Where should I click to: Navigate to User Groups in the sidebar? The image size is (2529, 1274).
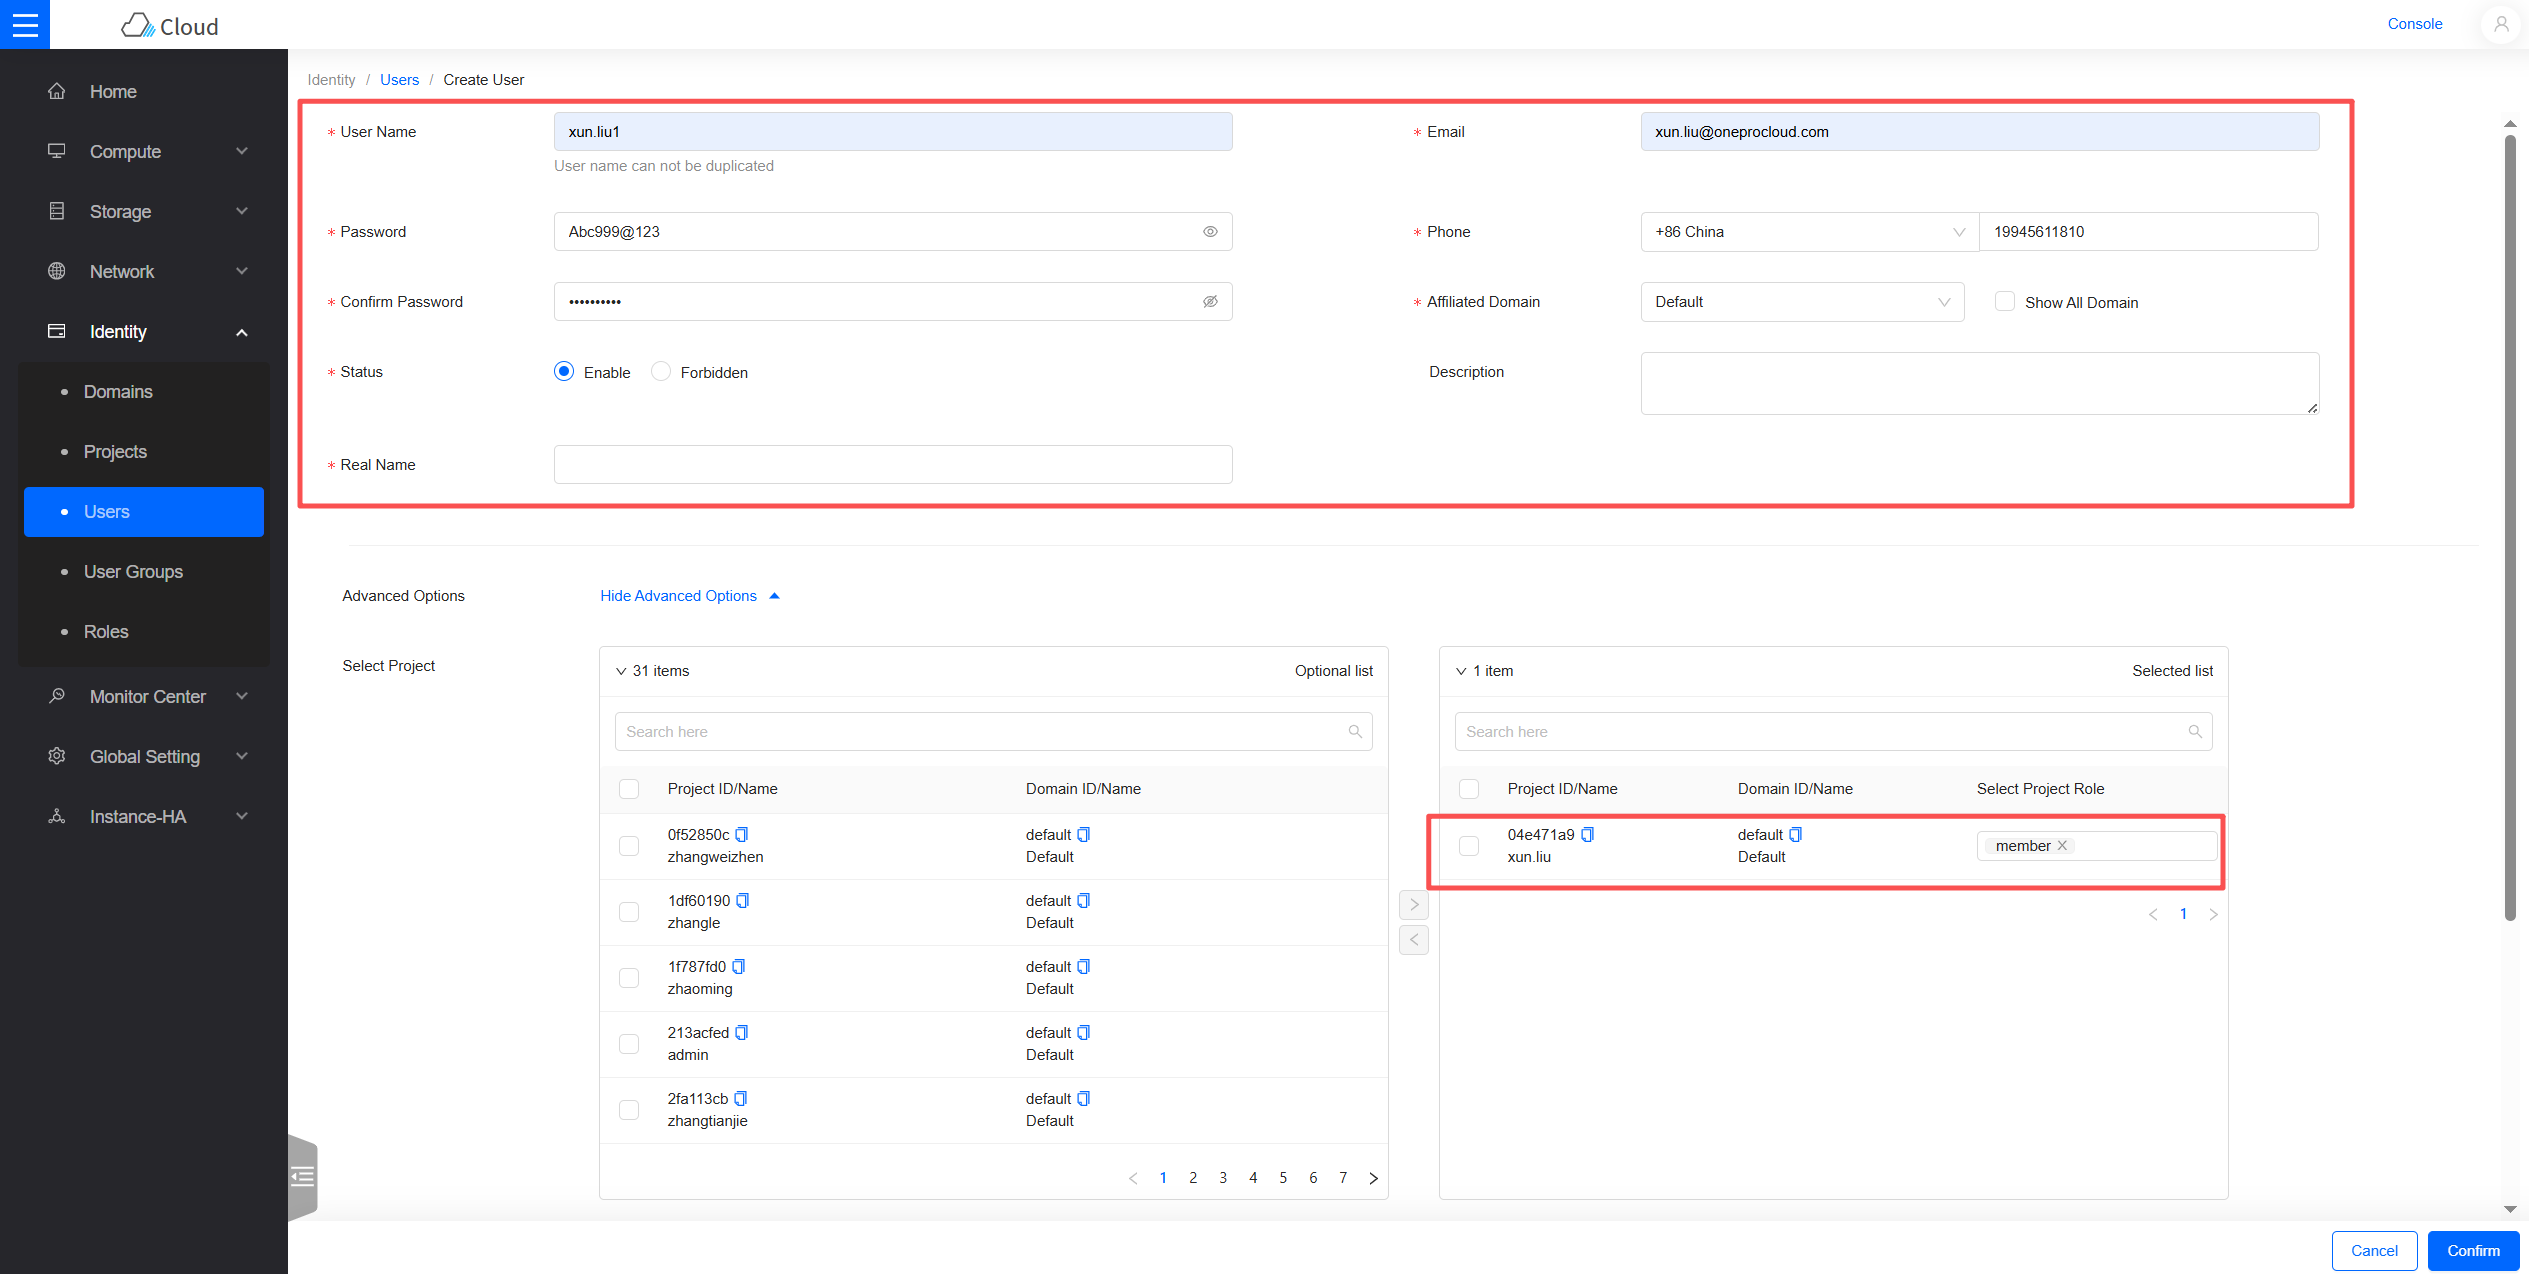tap(133, 571)
